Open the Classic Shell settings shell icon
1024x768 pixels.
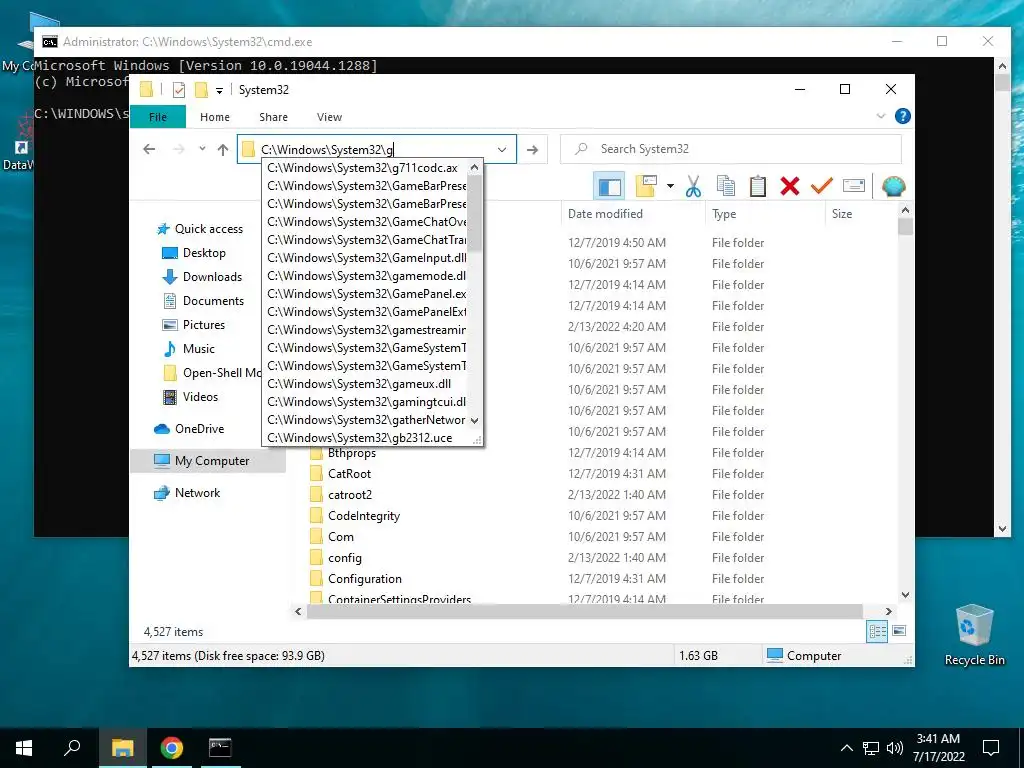893,187
